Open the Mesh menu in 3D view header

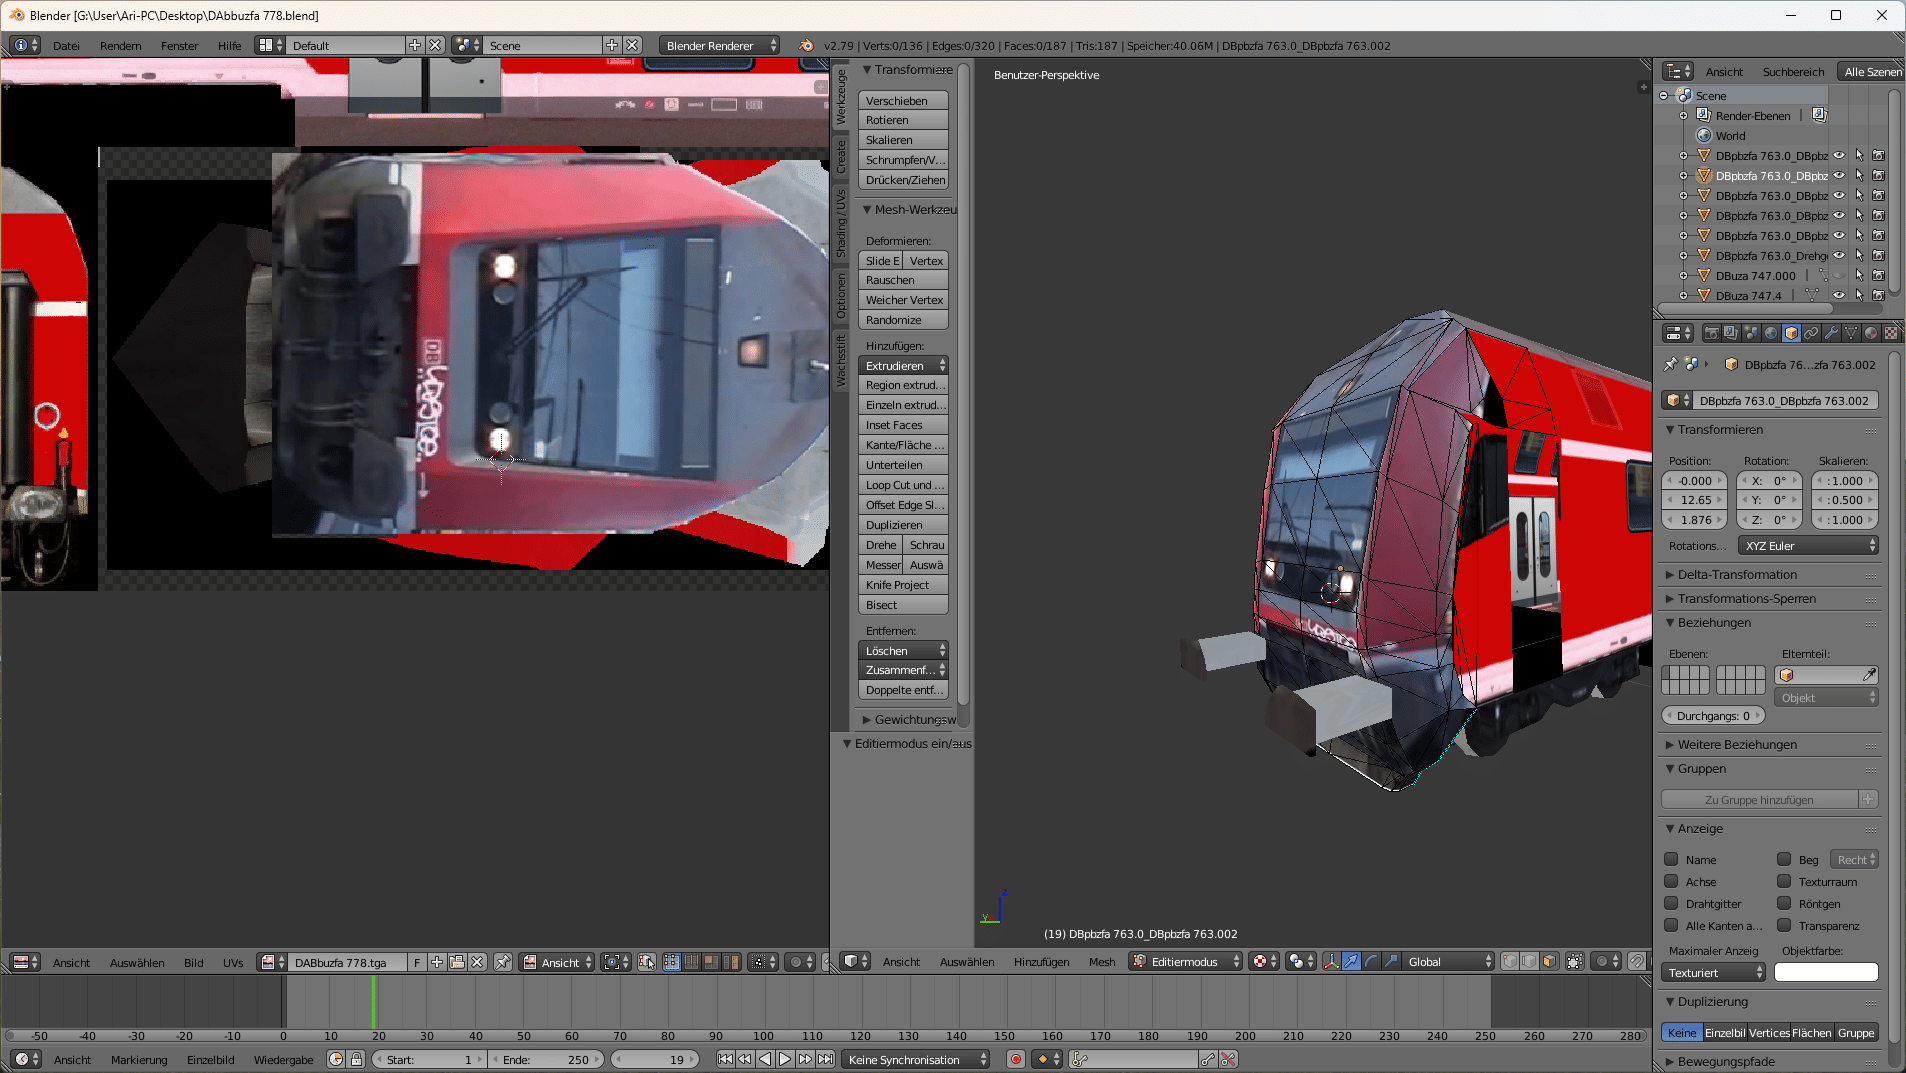click(x=1102, y=962)
